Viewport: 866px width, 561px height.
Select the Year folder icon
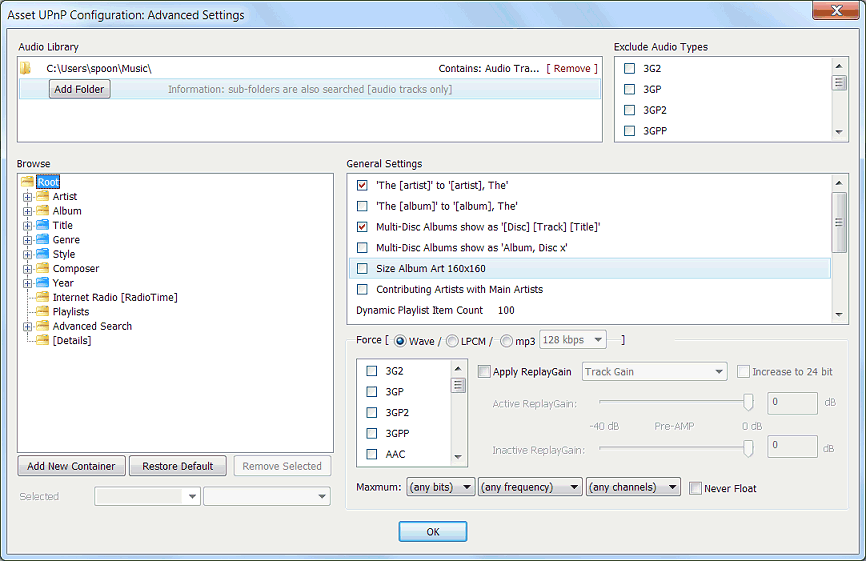43,283
